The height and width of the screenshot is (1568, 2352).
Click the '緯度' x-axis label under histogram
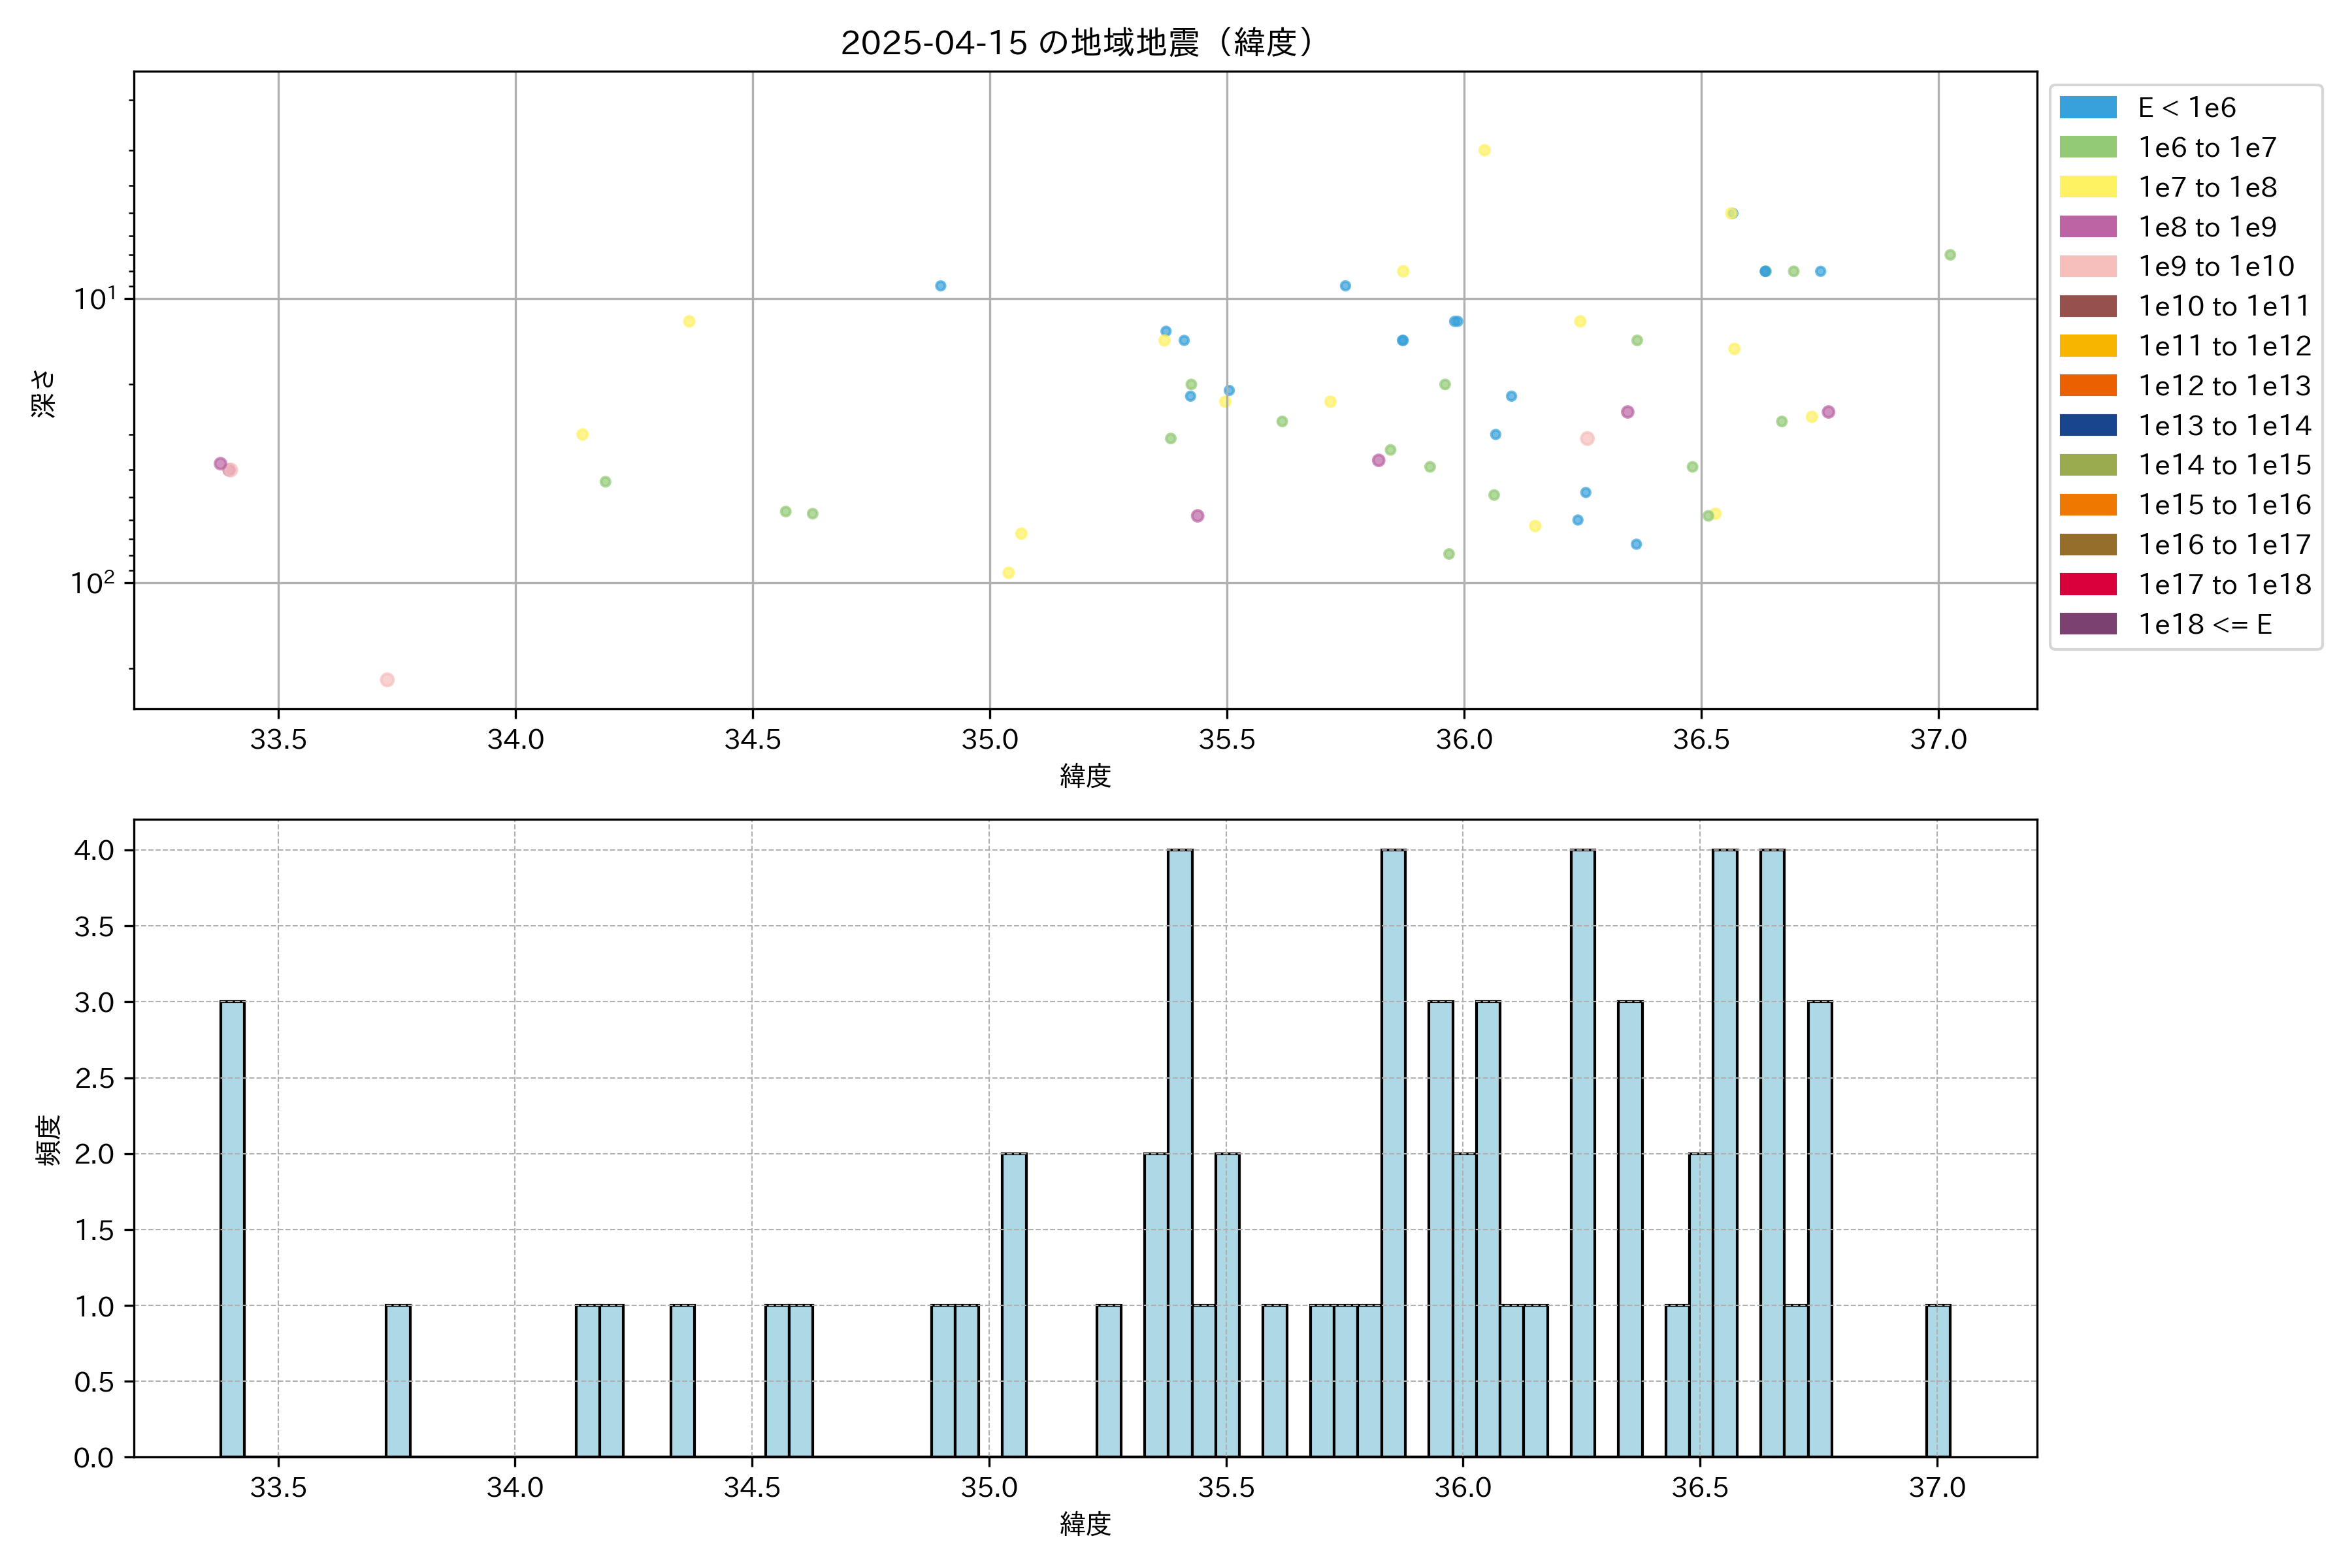(1085, 1524)
